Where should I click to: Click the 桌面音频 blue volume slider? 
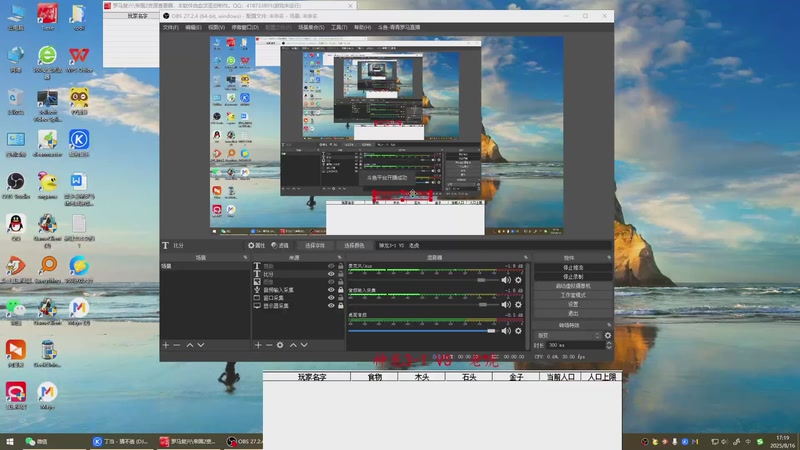click(x=422, y=331)
